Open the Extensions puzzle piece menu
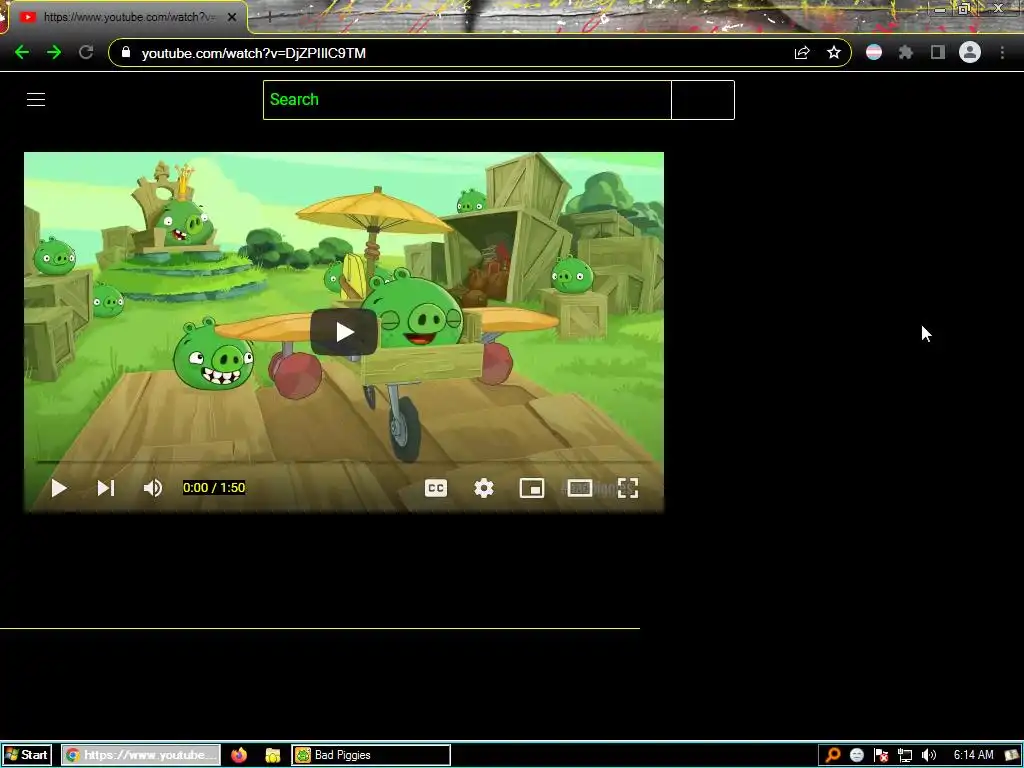This screenshot has height=768, width=1024. pos(906,52)
